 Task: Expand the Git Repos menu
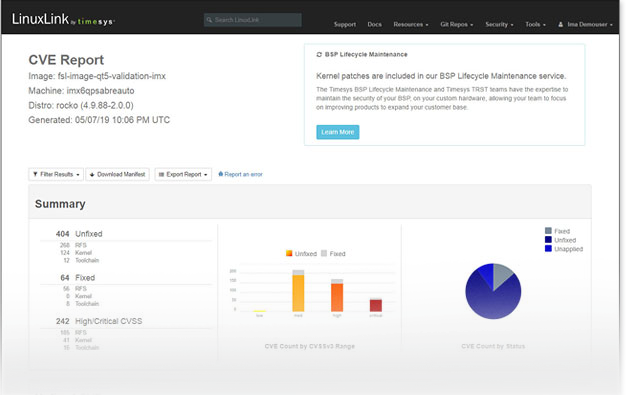(x=457, y=24)
